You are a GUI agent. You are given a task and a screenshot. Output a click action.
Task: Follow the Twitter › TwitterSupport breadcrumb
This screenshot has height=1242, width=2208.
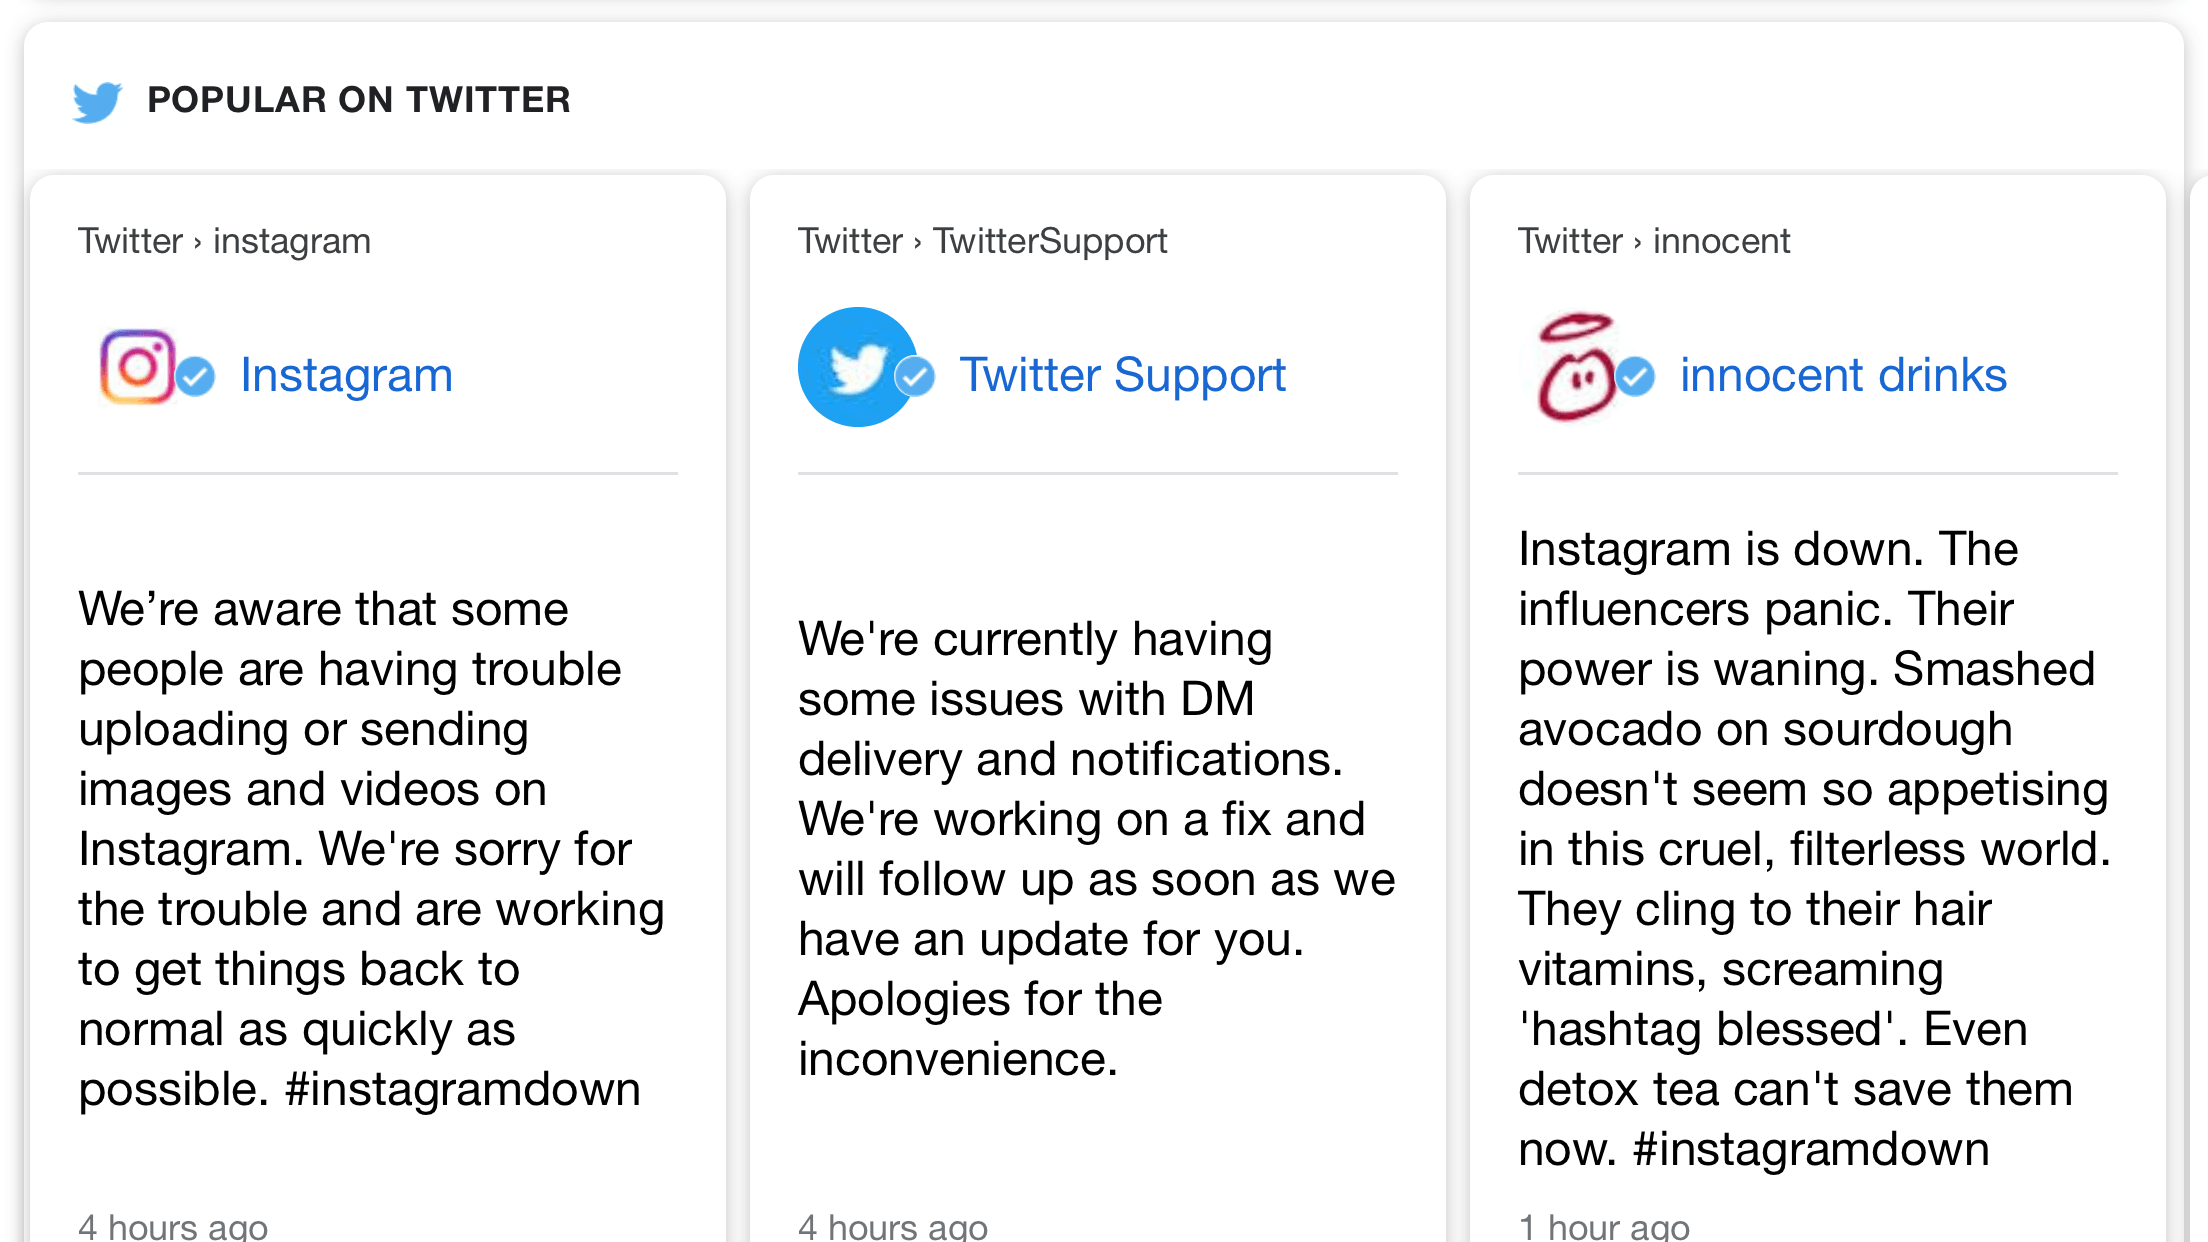982,241
